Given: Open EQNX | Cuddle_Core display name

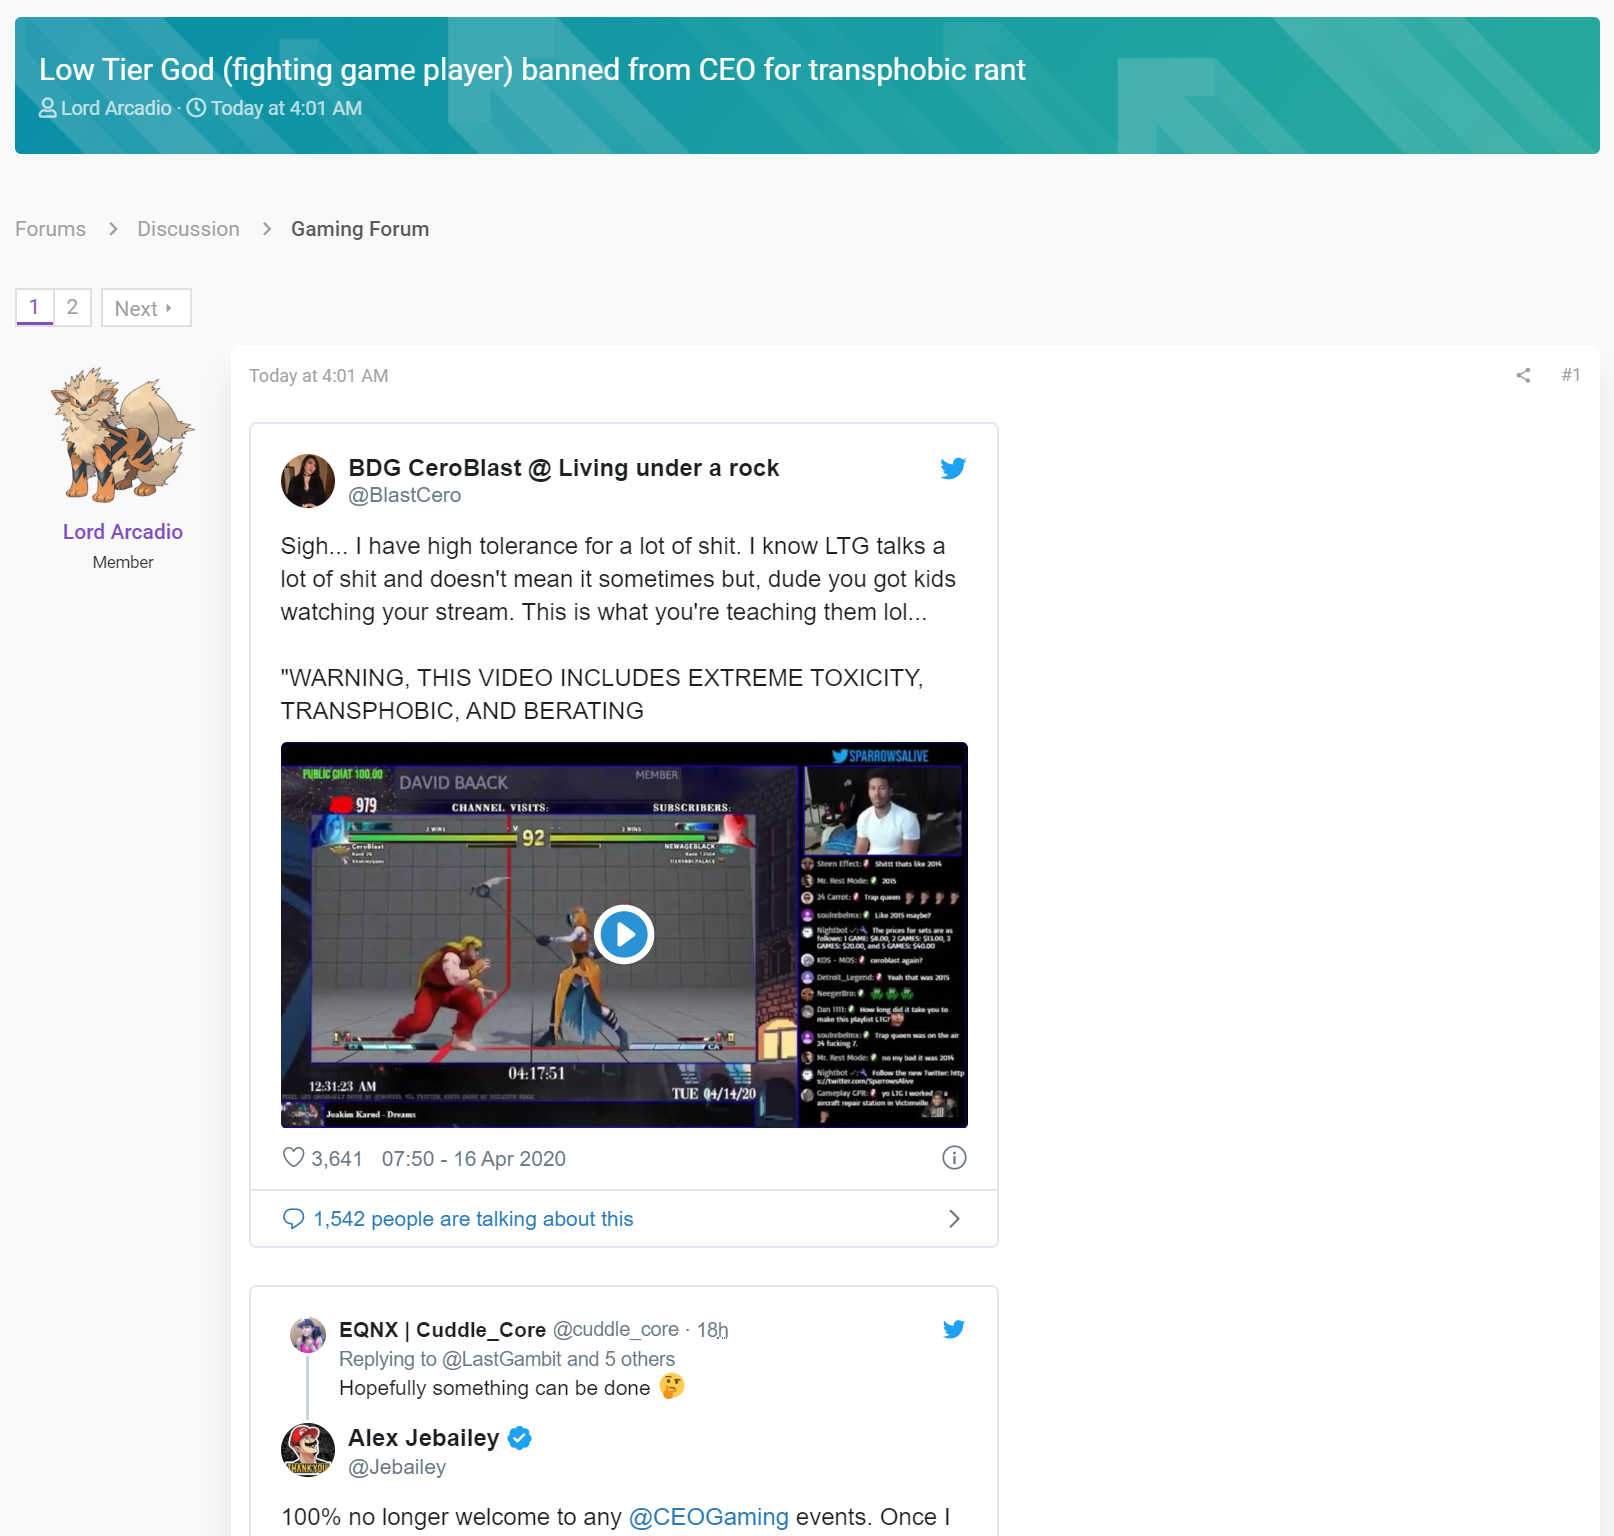Looking at the screenshot, I should point(442,1330).
